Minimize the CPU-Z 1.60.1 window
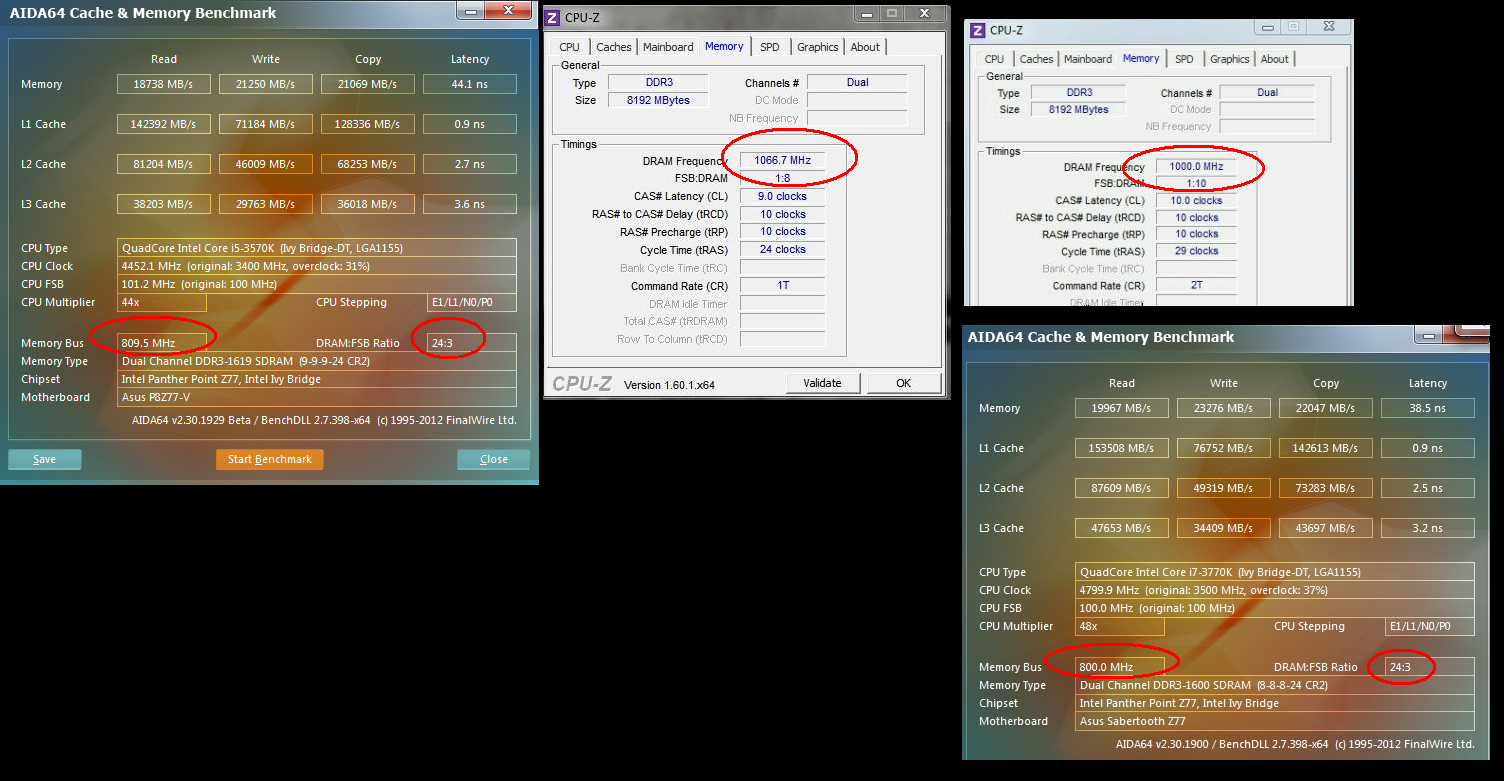This screenshot has width=1504, height=781. pos(865,13)
